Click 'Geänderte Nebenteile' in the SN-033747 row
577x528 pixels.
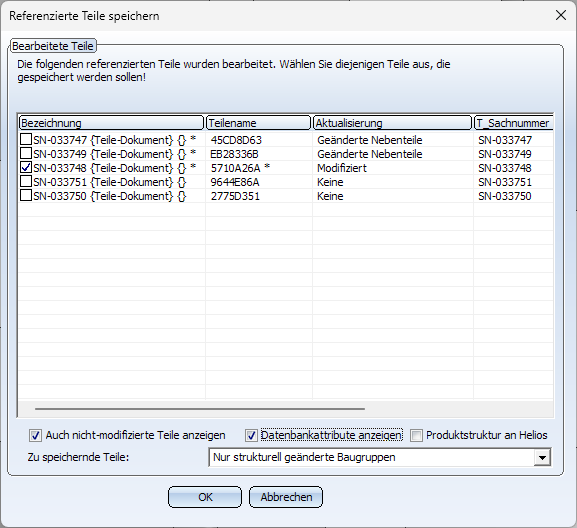coord(369,140)
